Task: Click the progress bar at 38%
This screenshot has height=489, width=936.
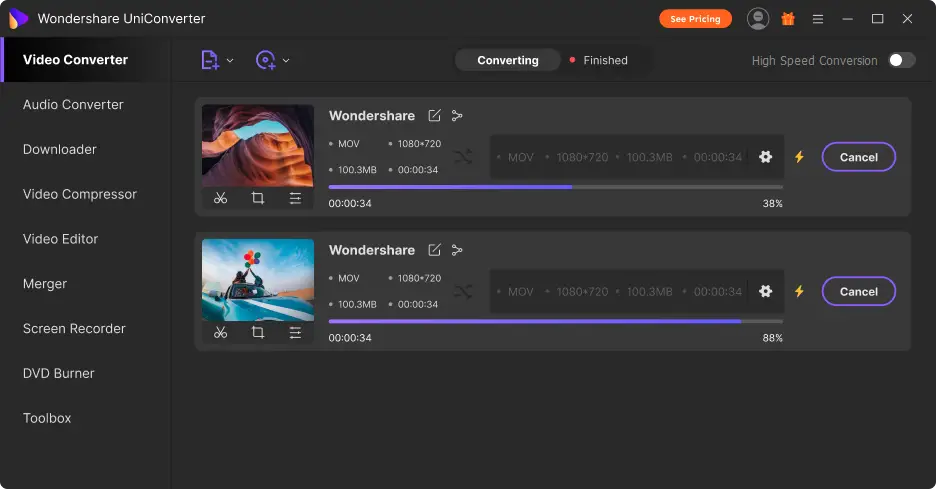Action: tap(556, 187)
